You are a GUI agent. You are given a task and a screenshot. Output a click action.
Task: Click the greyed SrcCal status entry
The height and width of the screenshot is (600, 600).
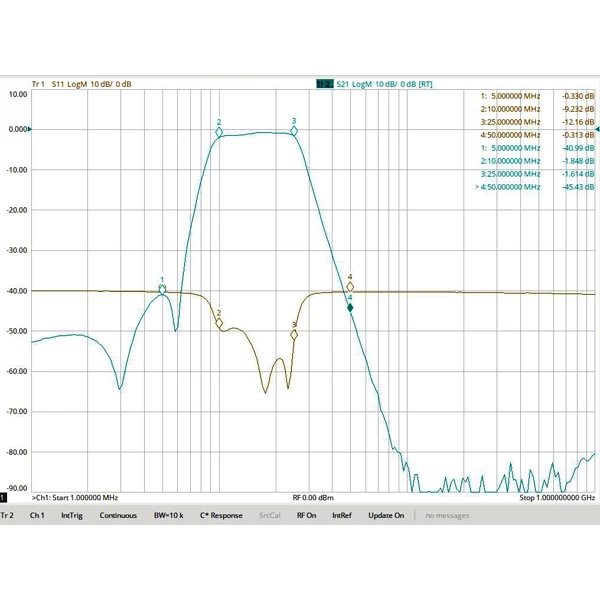pyautogui.click(x=270, y=515)
